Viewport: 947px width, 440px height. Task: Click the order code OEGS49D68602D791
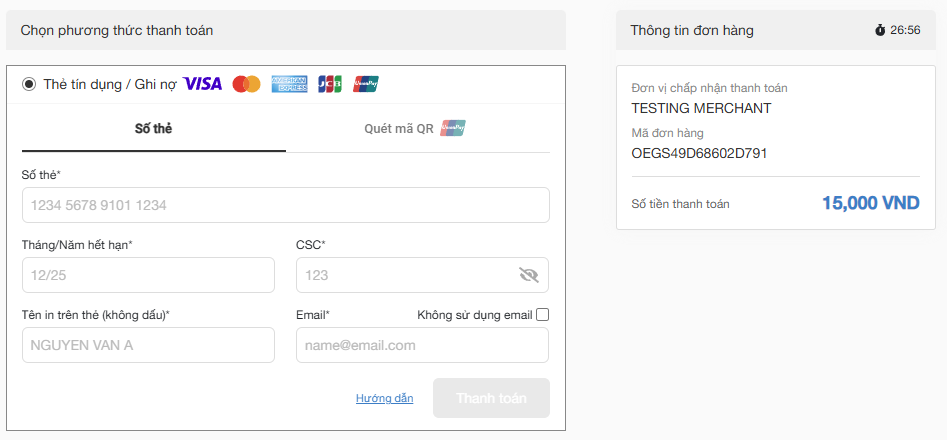tap(699, 153)
